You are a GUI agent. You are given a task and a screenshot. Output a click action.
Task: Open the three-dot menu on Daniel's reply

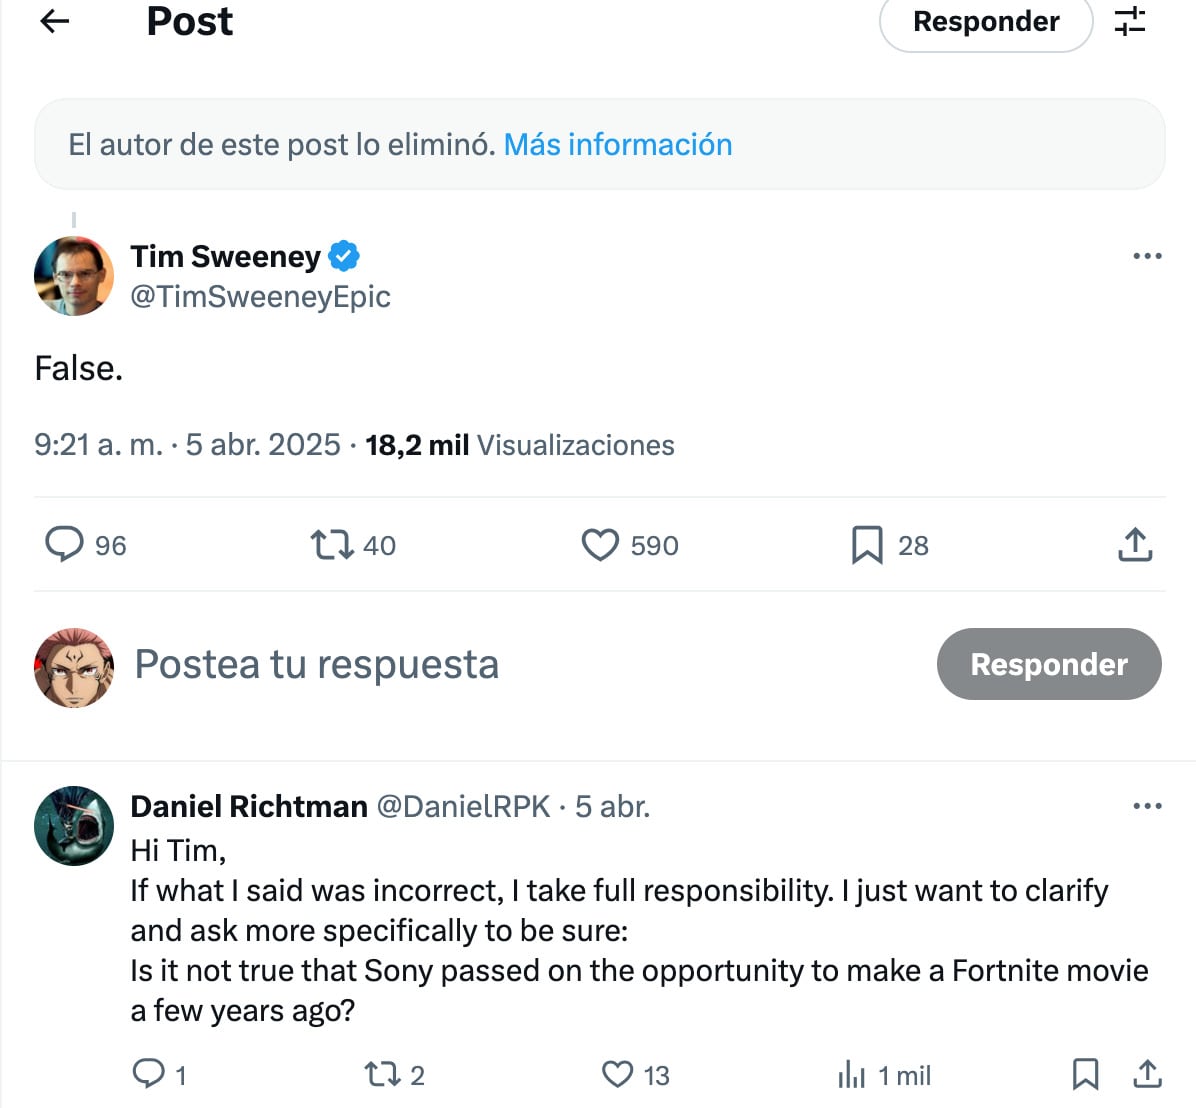pyautogui.click(x=1148, y=805)
